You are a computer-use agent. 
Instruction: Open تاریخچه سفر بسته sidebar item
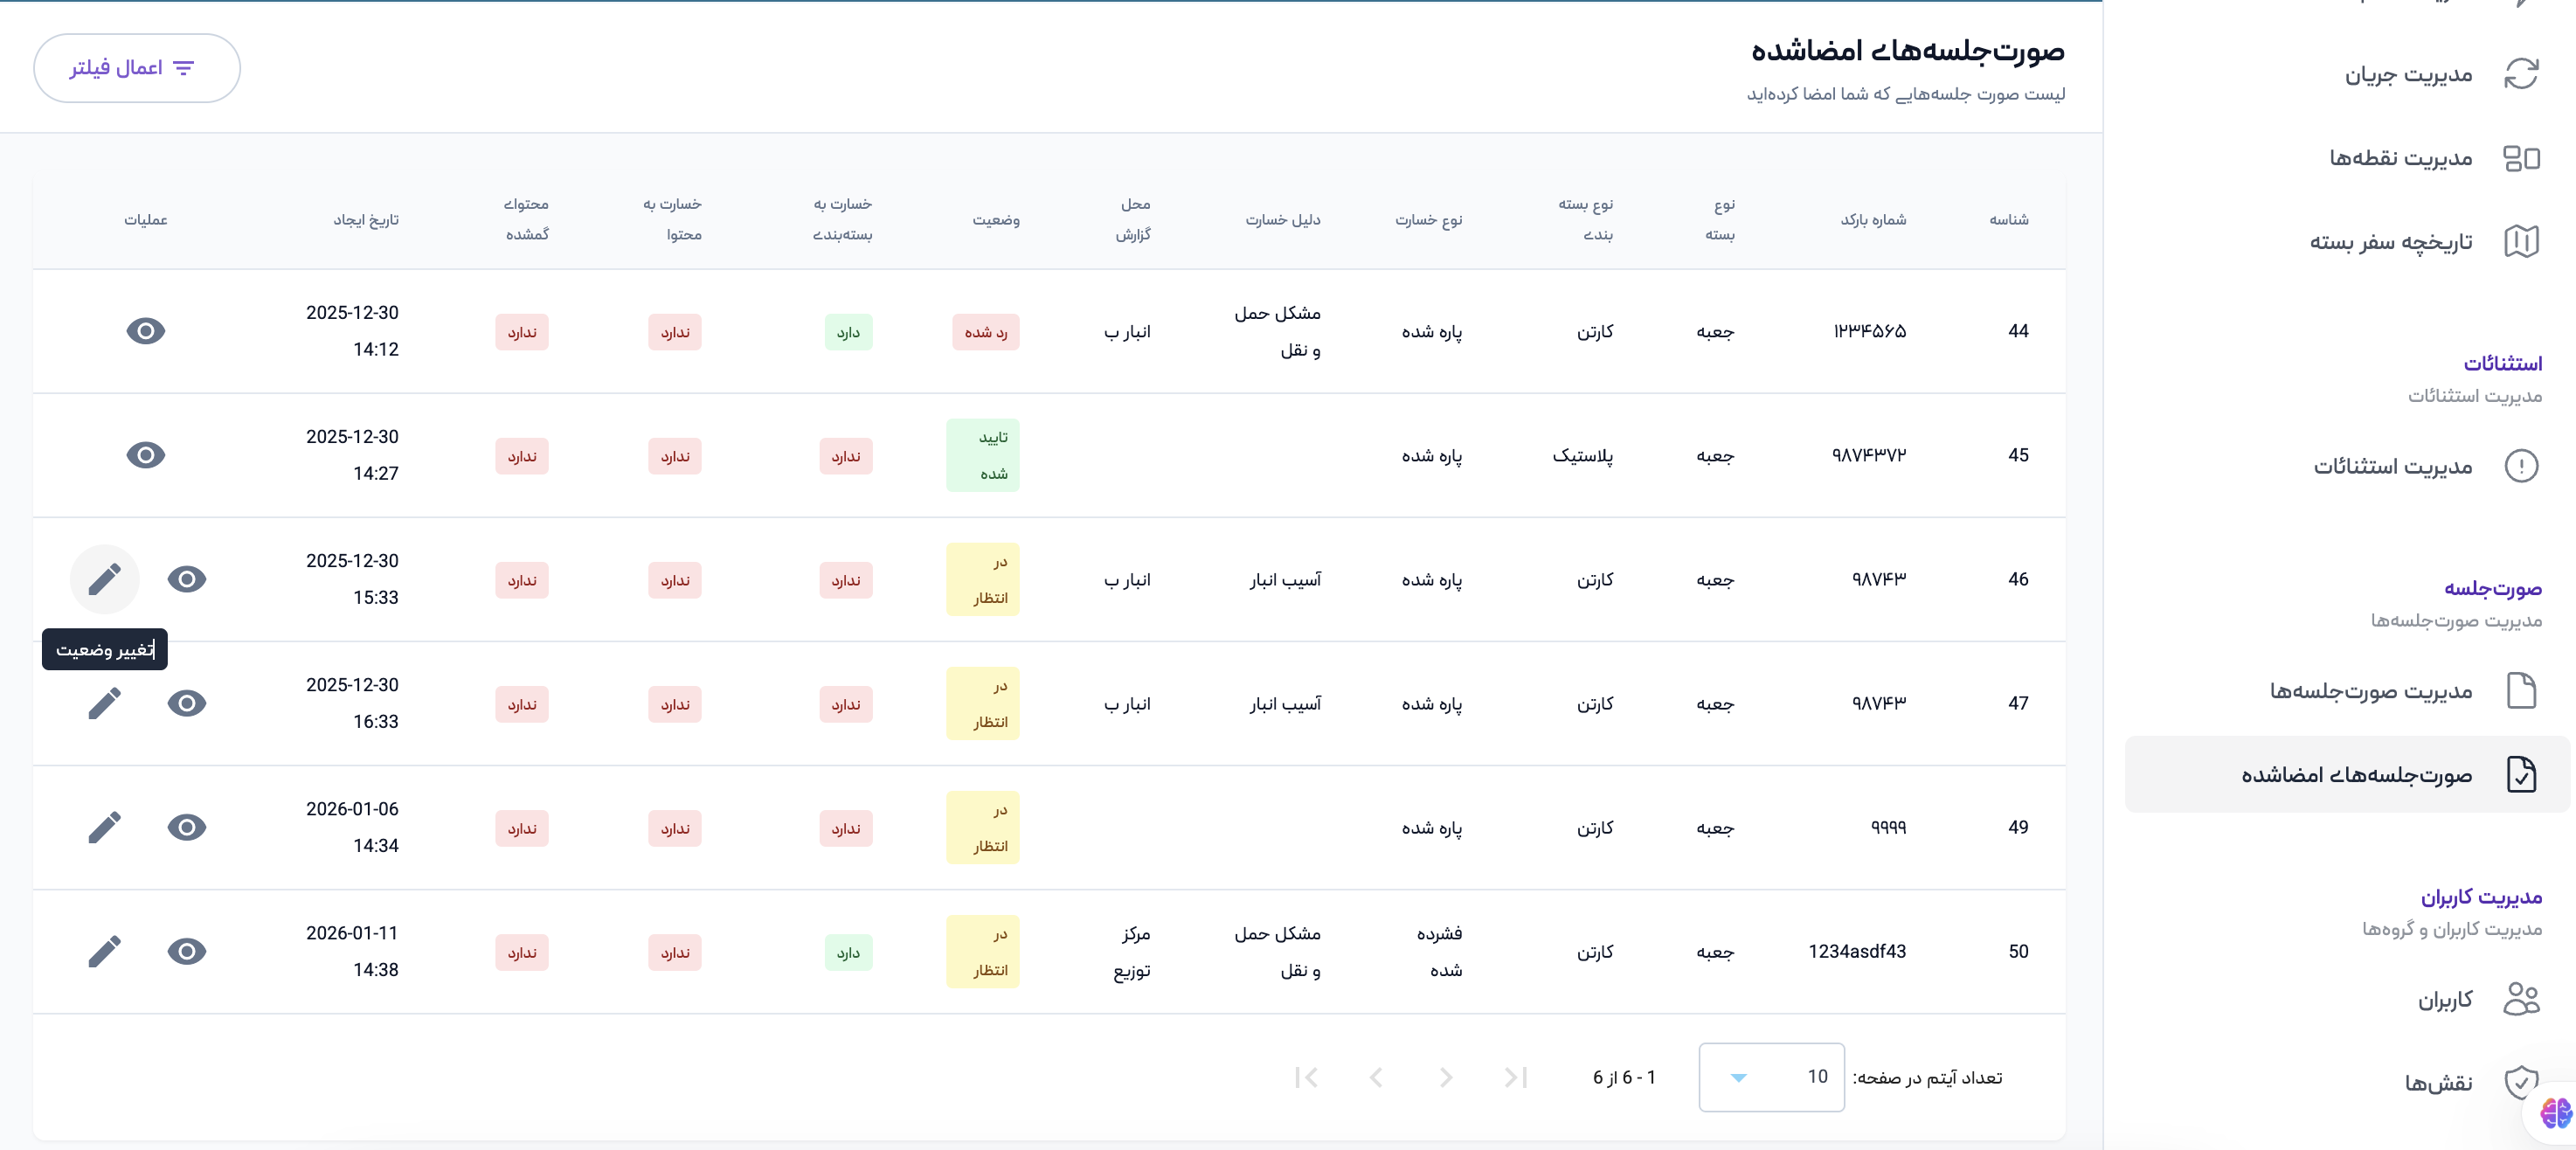[2390, 242]
